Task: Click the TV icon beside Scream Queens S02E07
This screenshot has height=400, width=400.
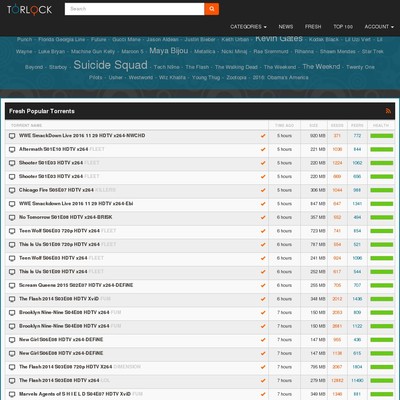Action: click(12, 286)
